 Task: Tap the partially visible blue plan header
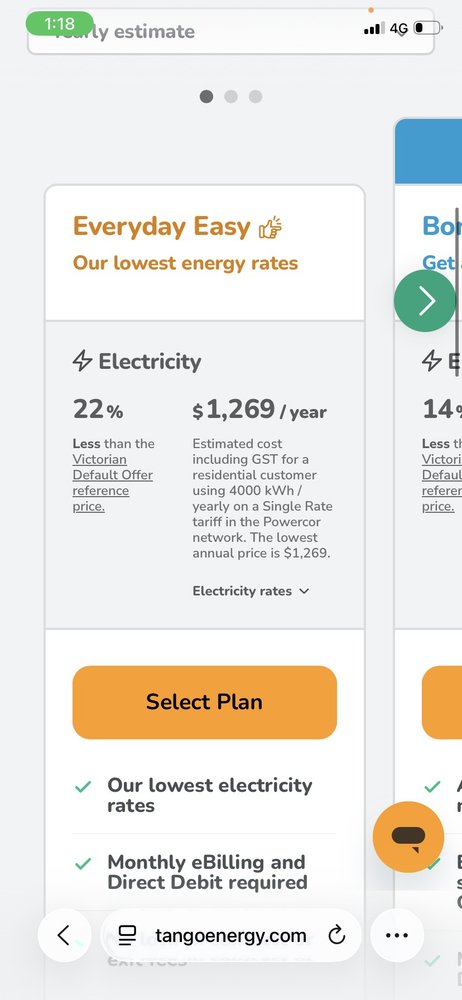(x=428, y=151)
